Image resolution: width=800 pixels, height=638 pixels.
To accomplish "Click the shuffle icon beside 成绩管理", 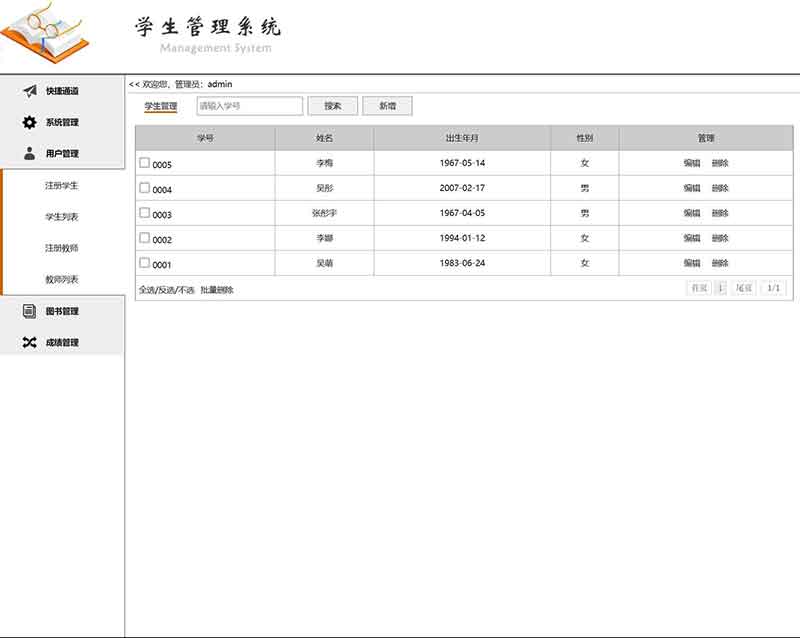I will (30, 342).
